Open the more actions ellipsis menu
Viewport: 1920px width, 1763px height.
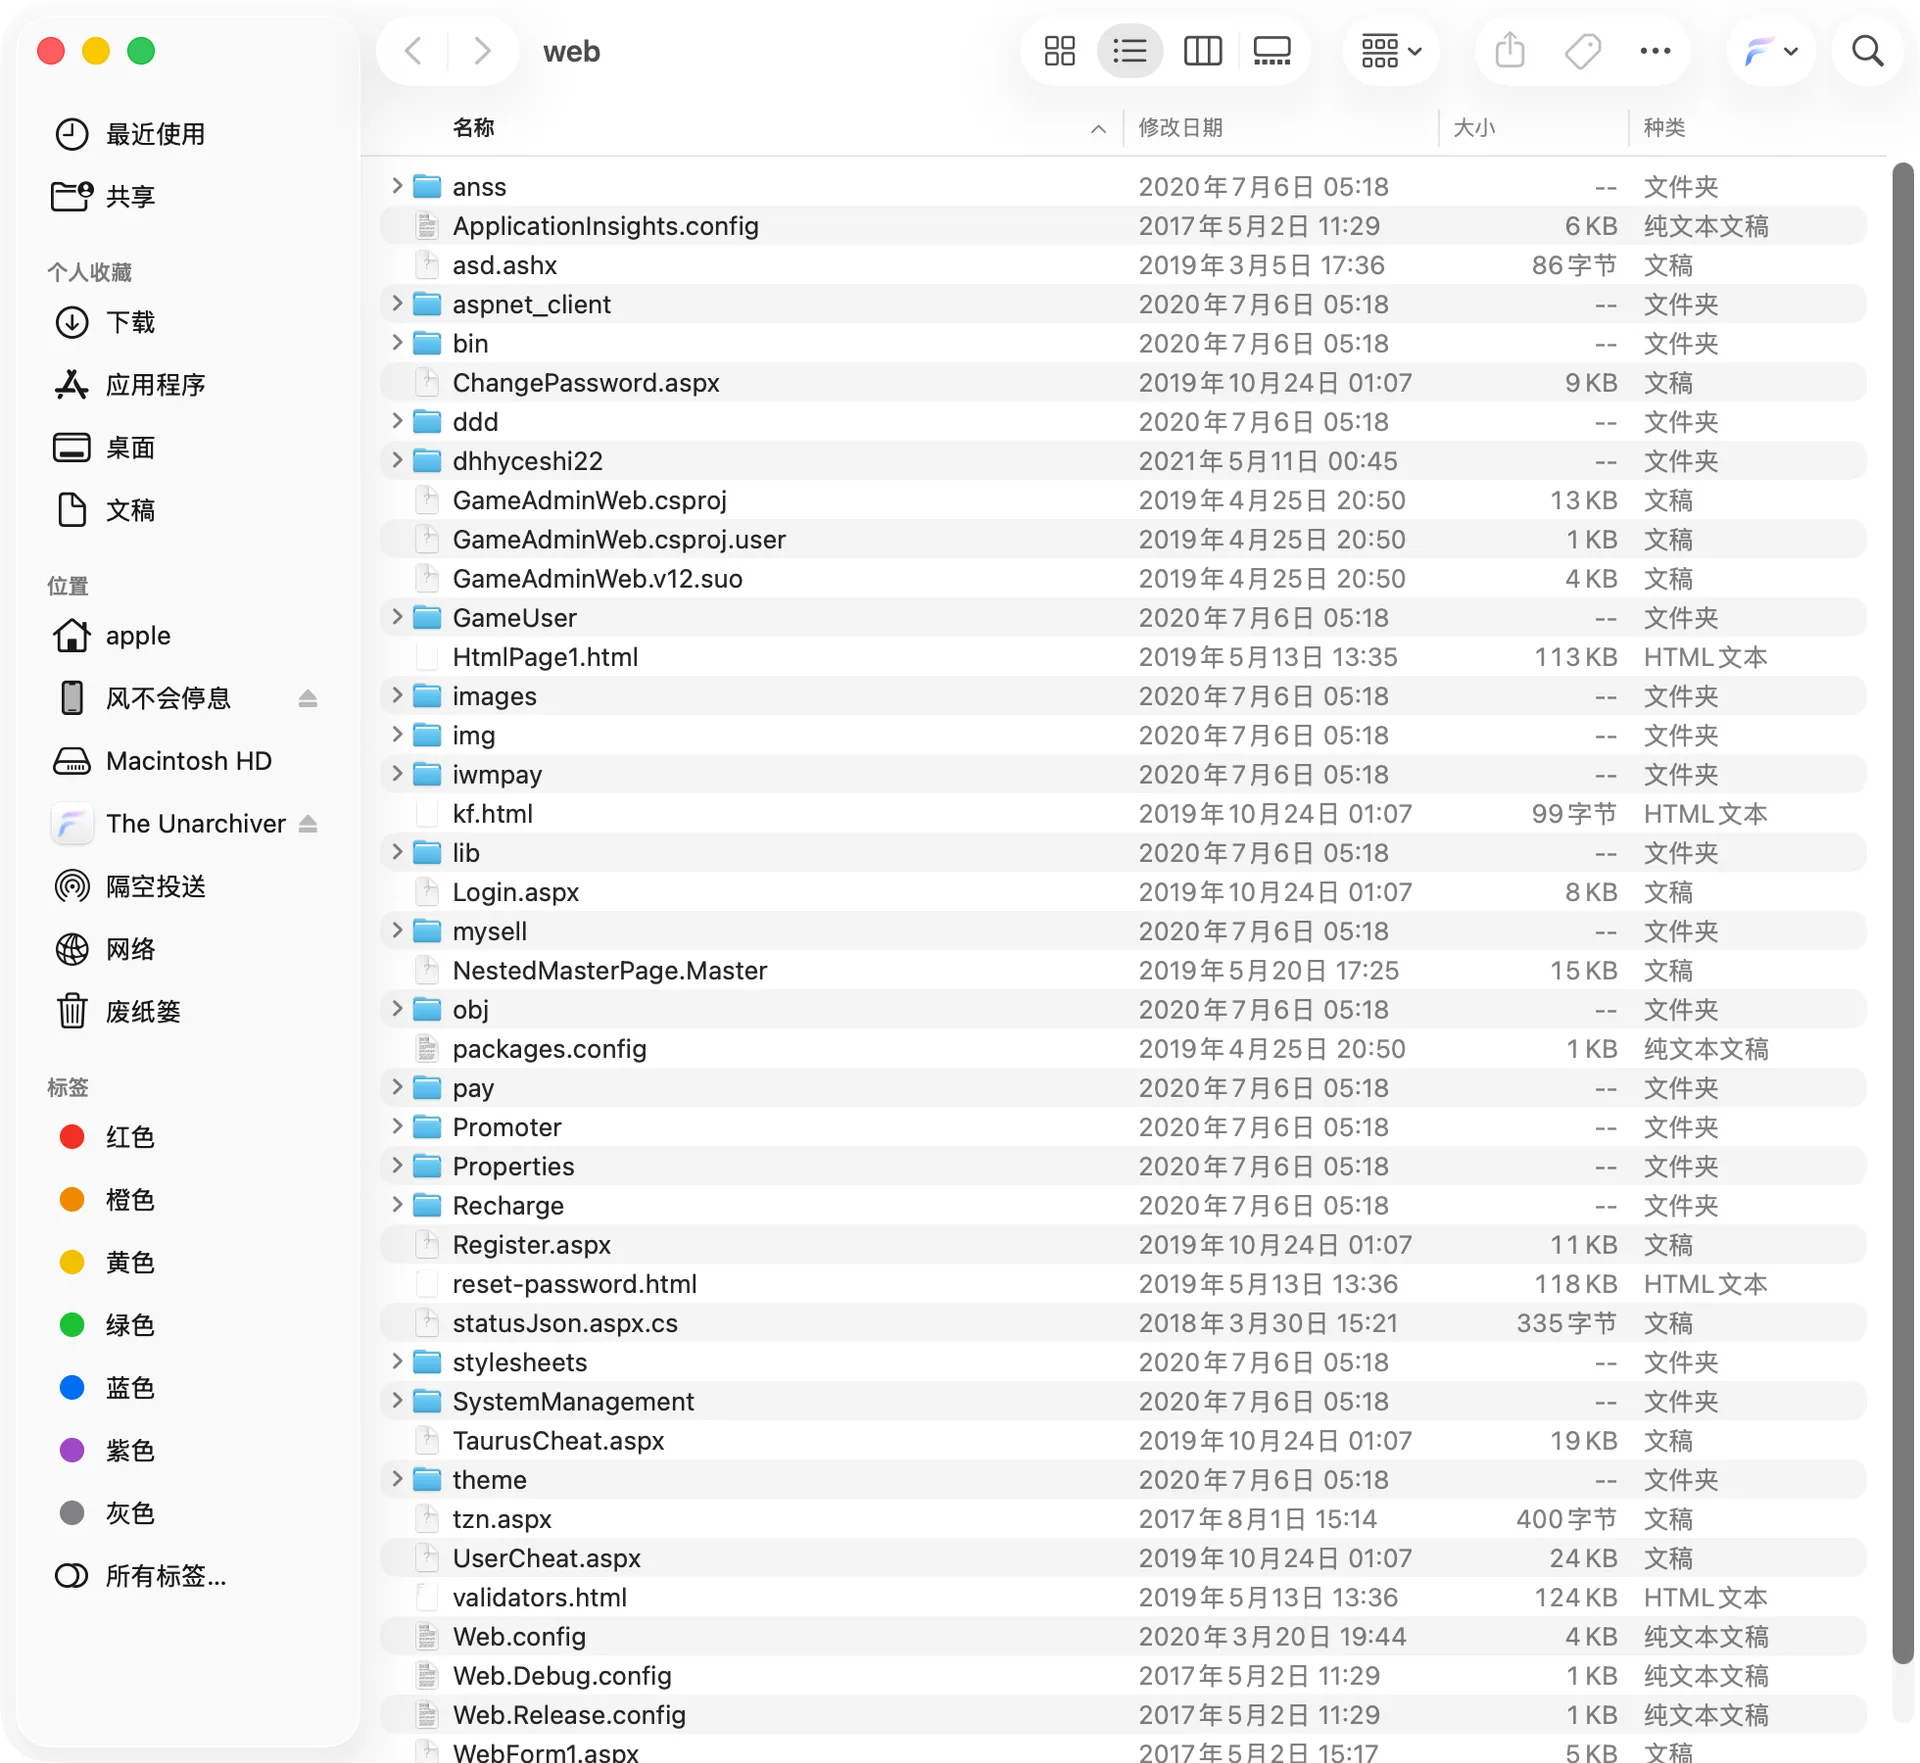pos(1655,51)
